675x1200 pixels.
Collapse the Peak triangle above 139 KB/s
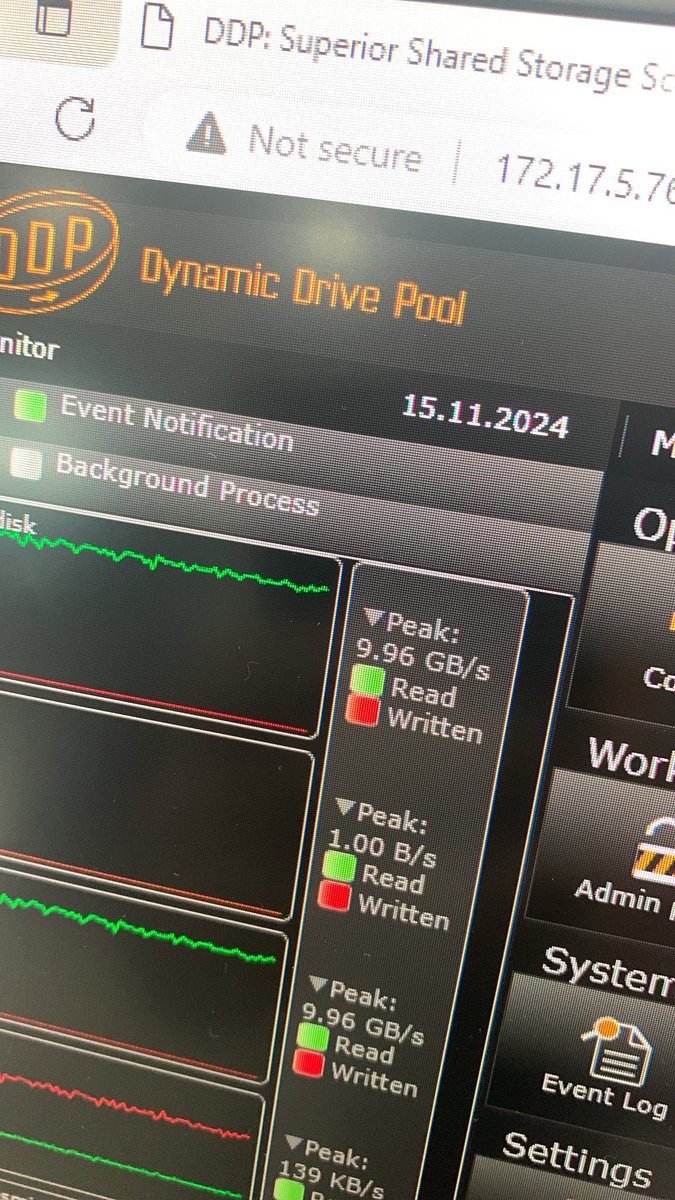[x=293, y=1141]
